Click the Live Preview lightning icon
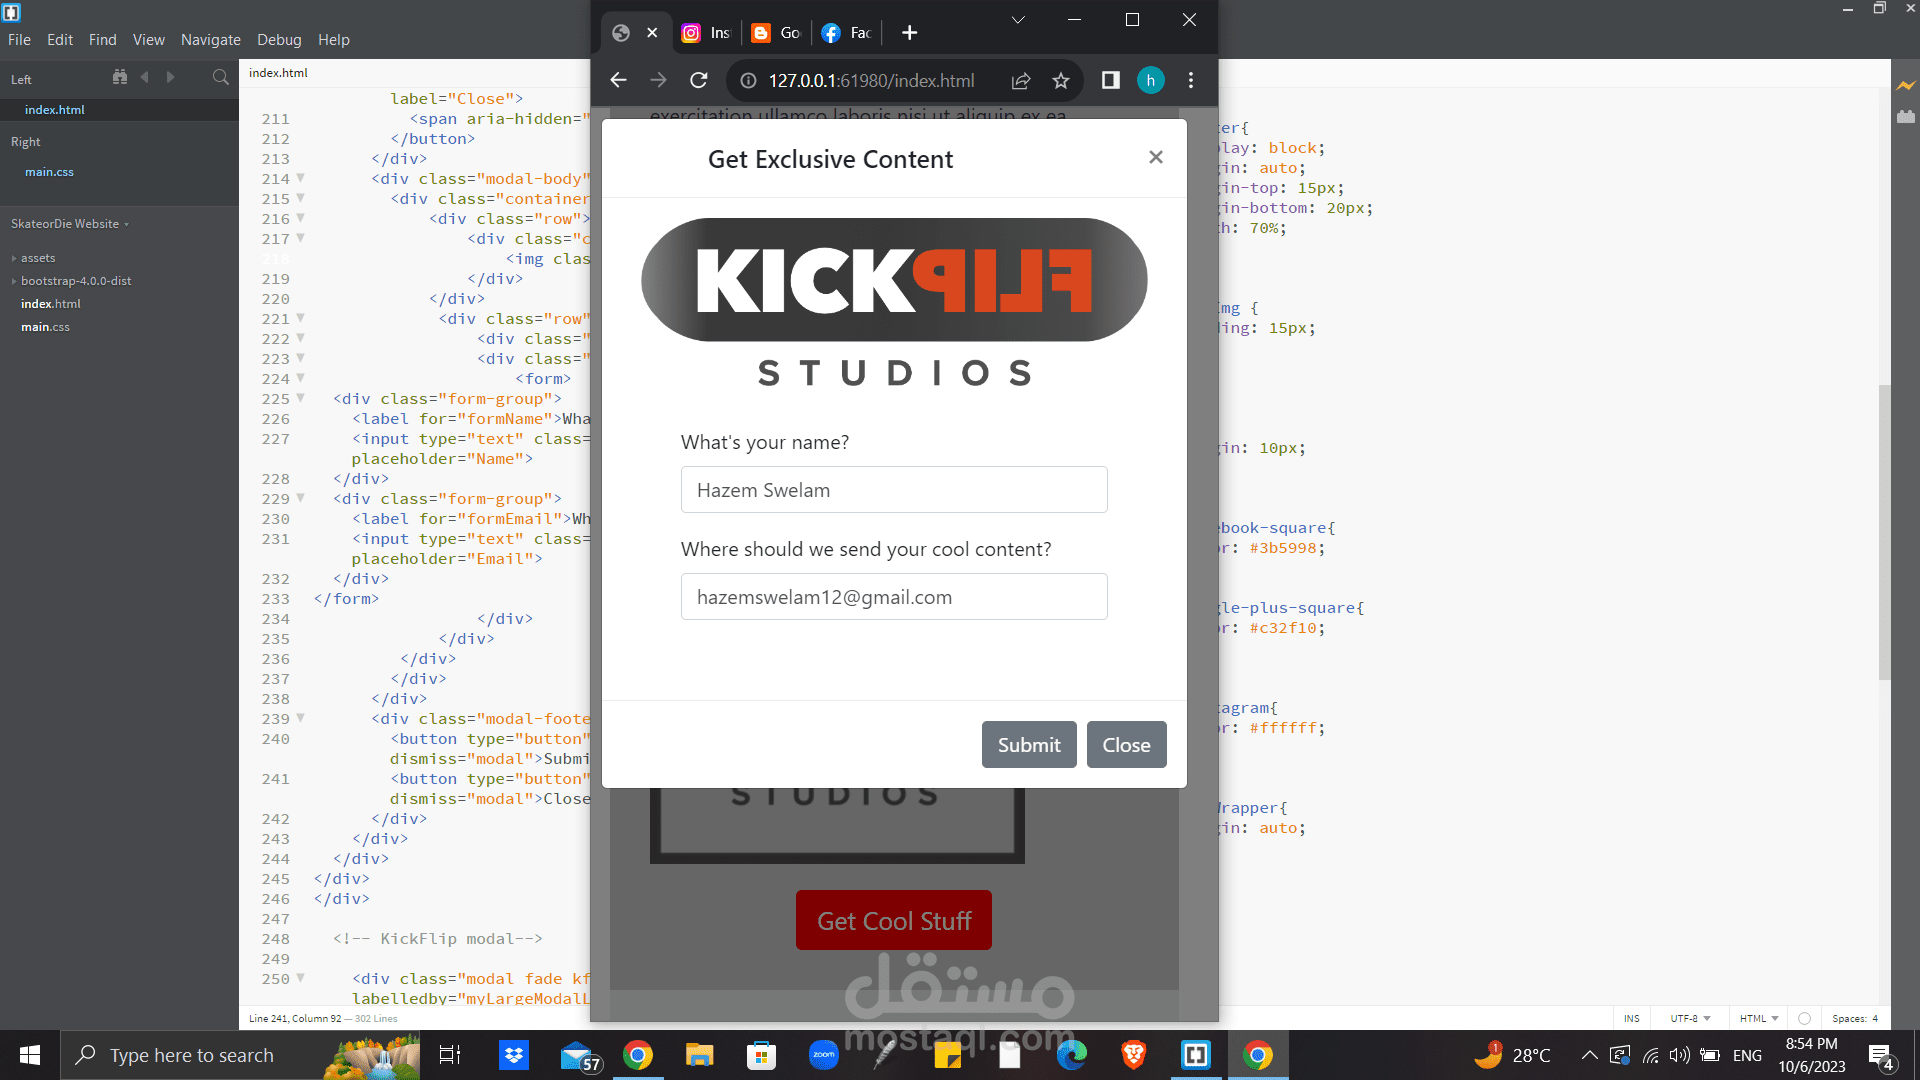This screenshot has height=1080, width=1920. point(1906,85)
